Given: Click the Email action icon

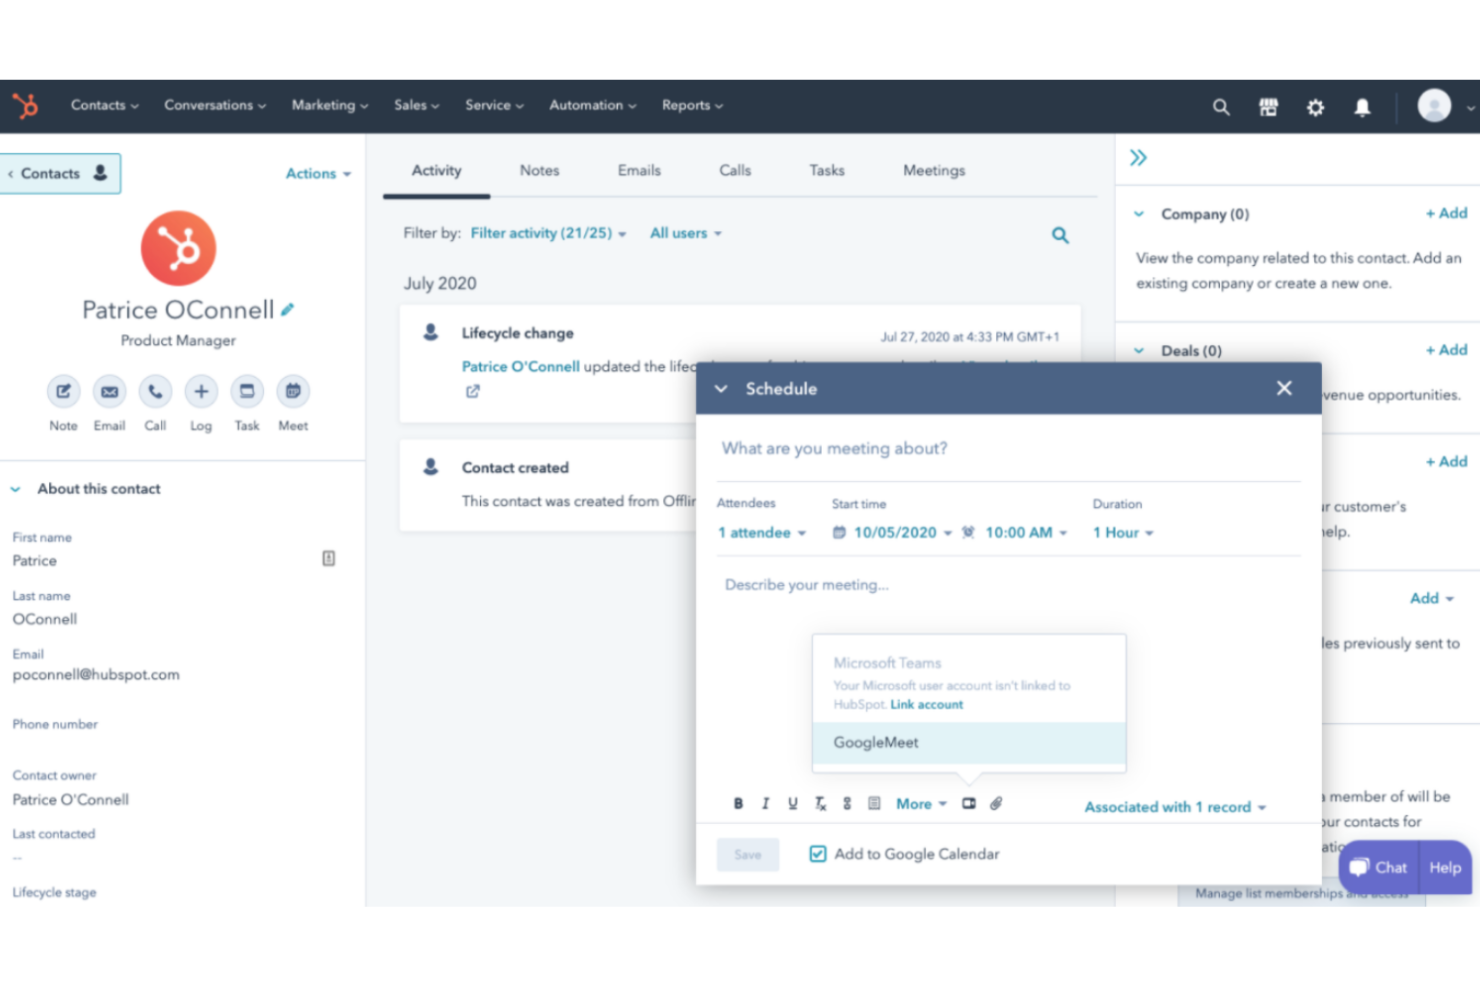Looking at the screenshot, I should pyautogui.click(x=109, y=391).
